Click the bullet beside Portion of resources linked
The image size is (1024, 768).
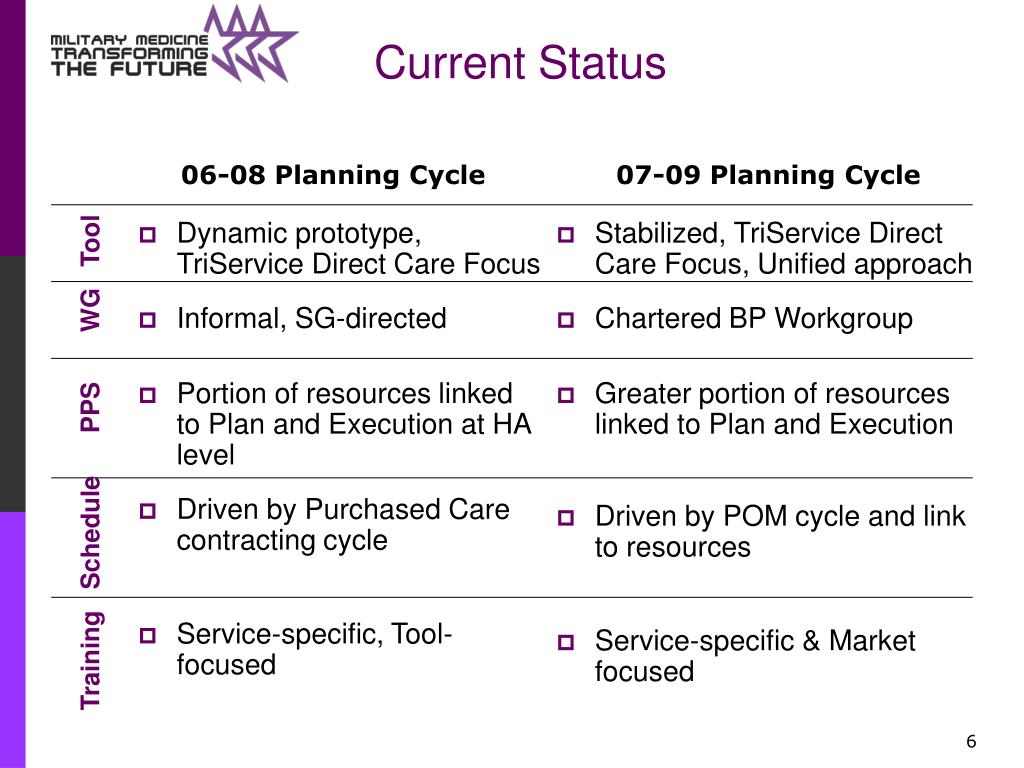pos(148,395)
